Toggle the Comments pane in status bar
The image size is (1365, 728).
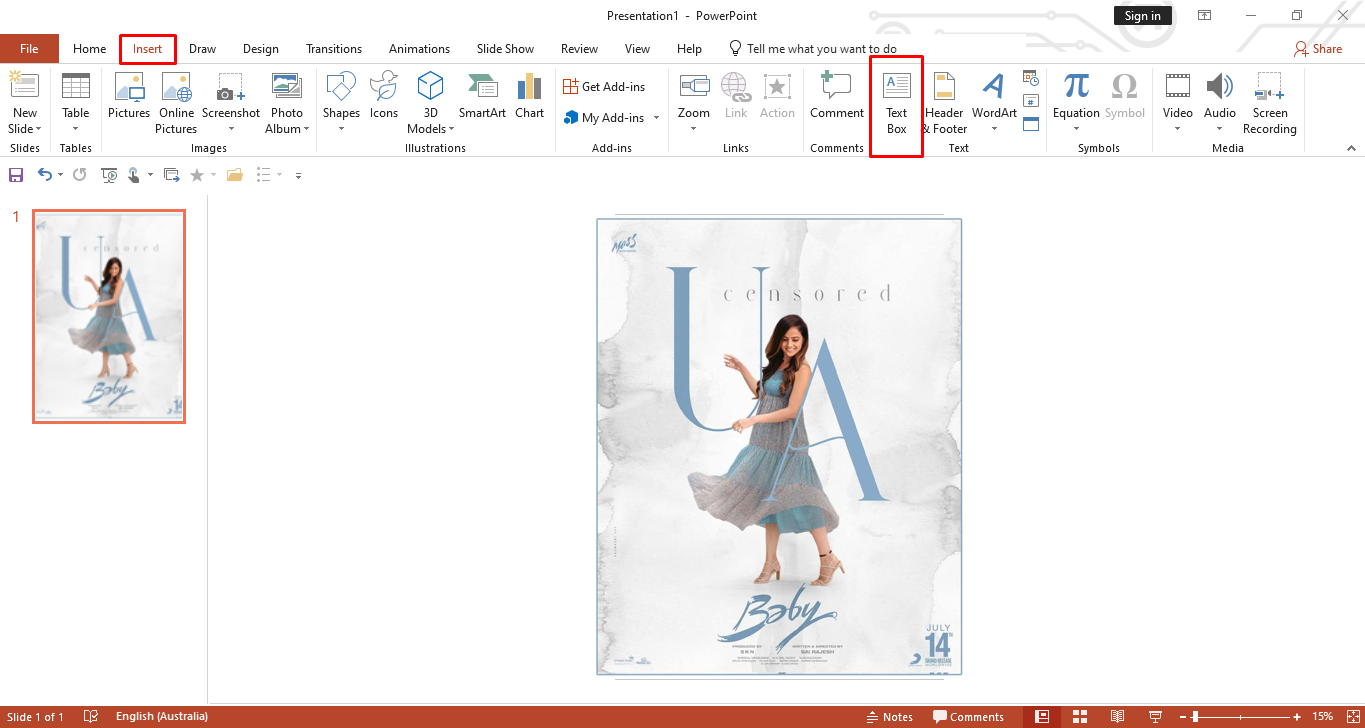tap(968, 717)
